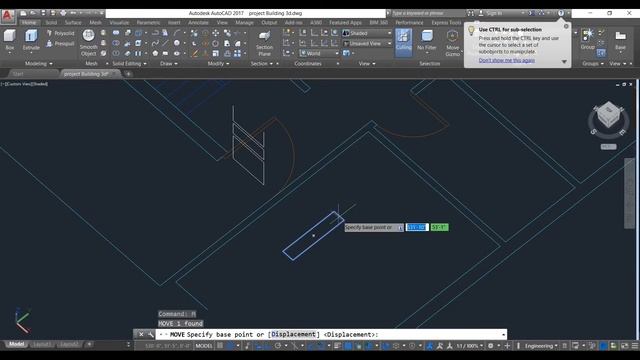Click the Smooth Object mesh tool
Viewport: 640px width, 360px height.
click(x=88, y=42)
